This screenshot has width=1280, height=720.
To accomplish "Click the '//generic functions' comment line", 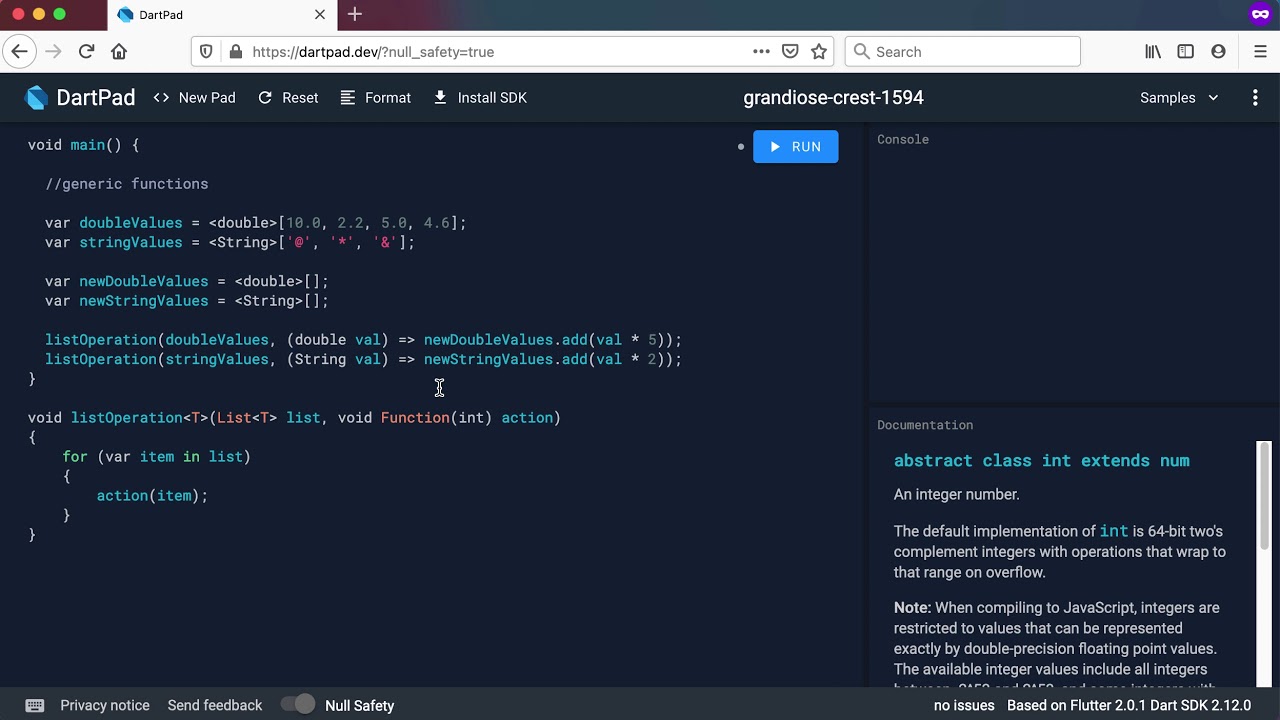I will coord(127,184).
